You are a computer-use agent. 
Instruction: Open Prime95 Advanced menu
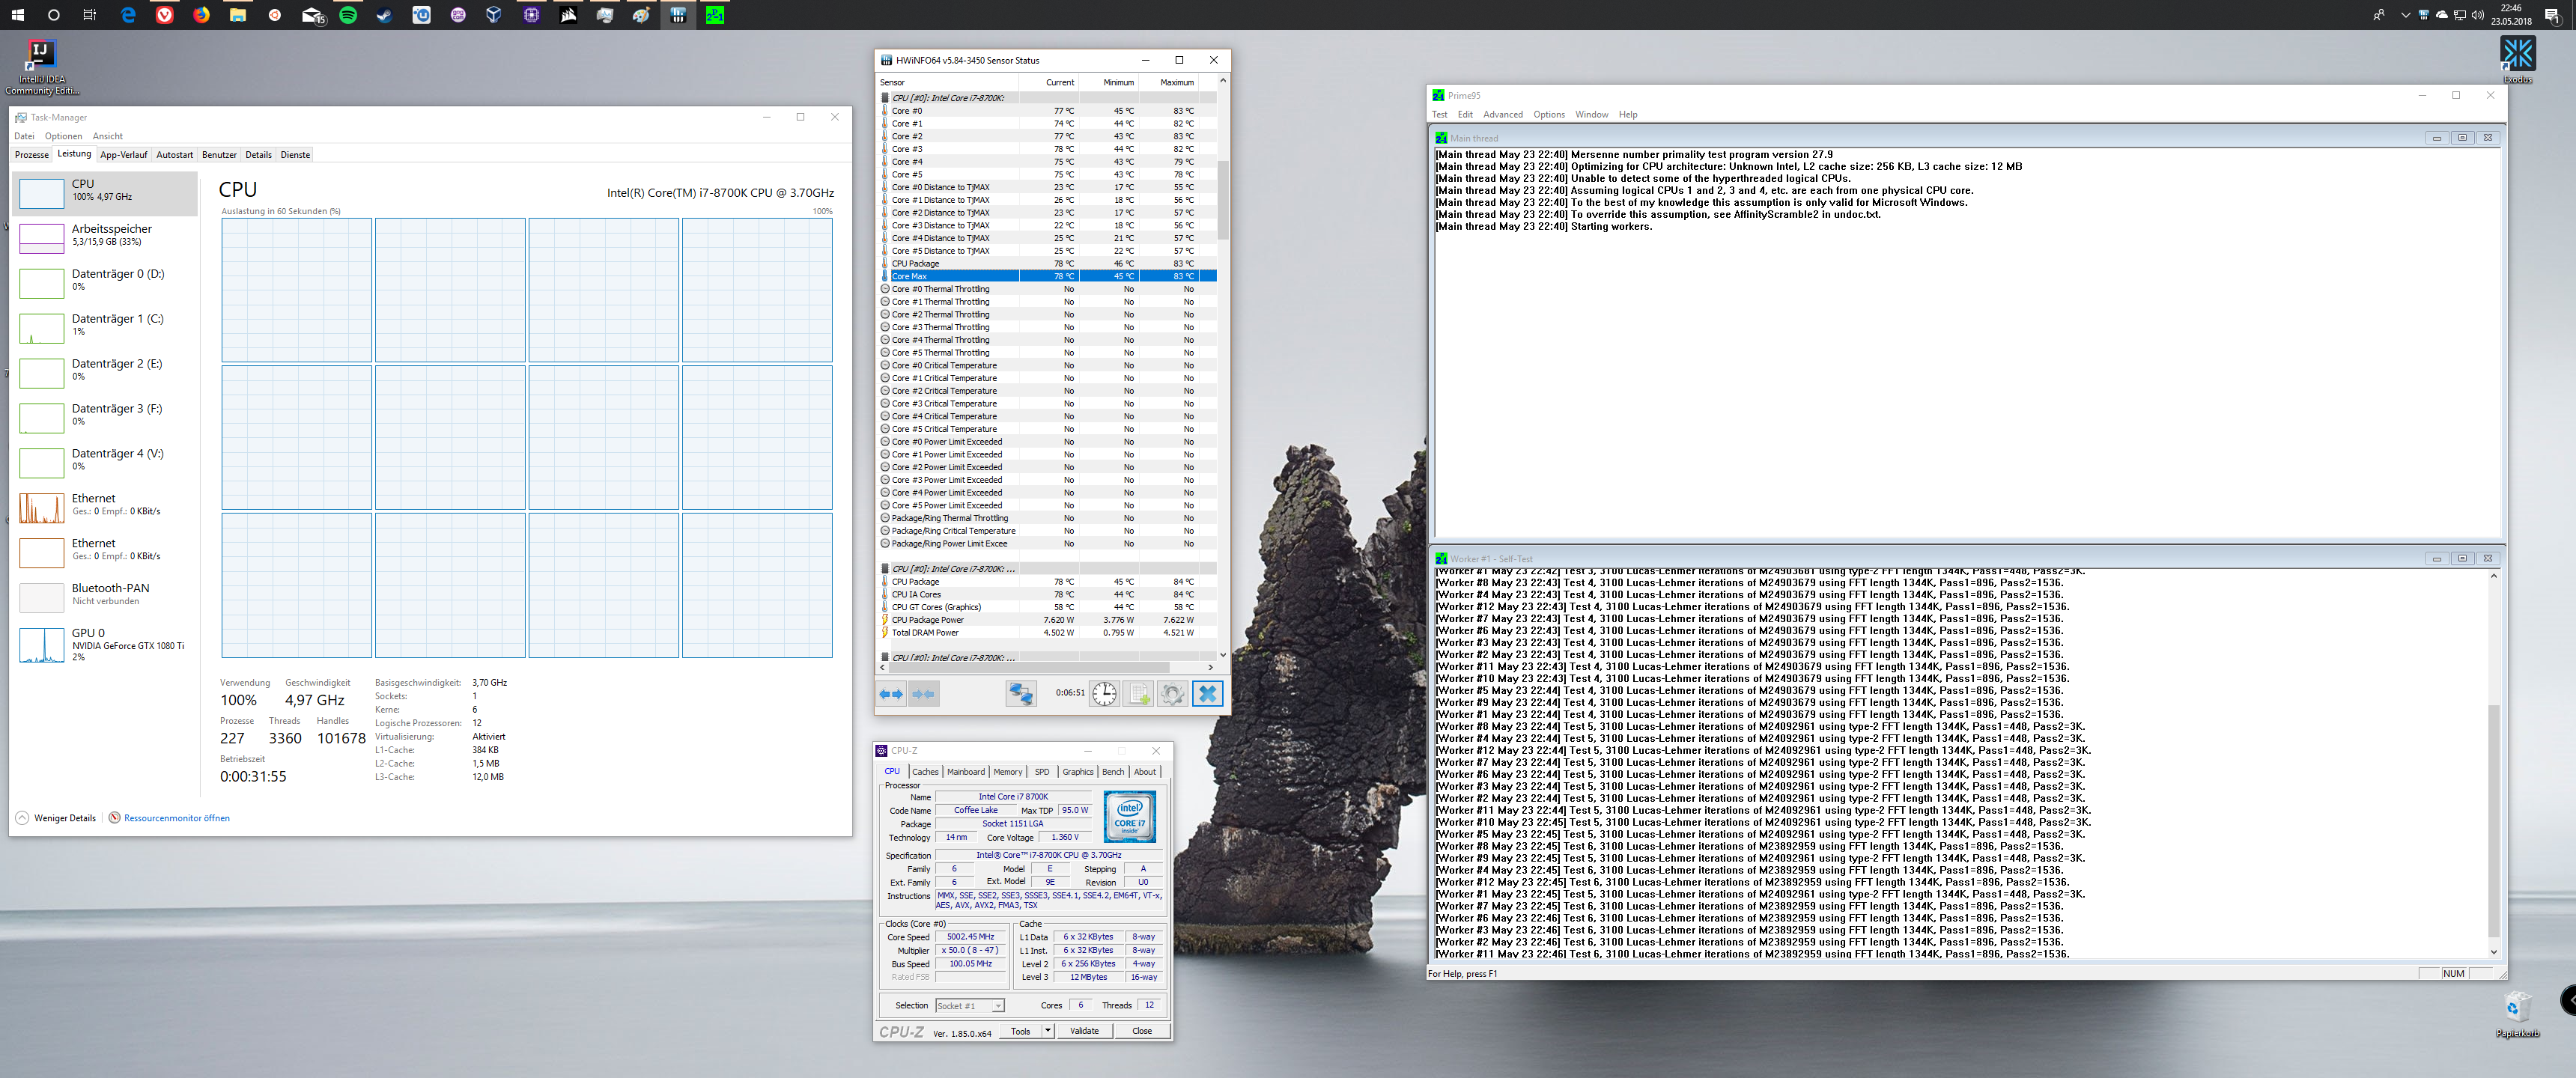tap(1502, 114)
